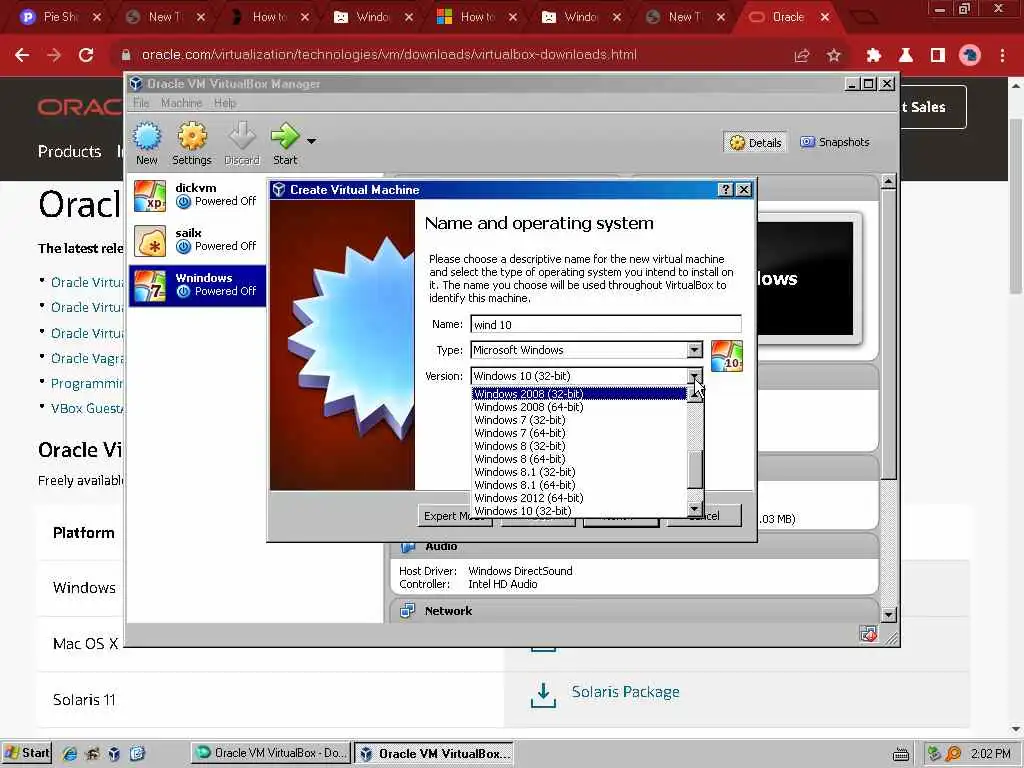Click details pane scroll up arrow
This screenshot has width=1024, height=768.
(x=888, y=182)
